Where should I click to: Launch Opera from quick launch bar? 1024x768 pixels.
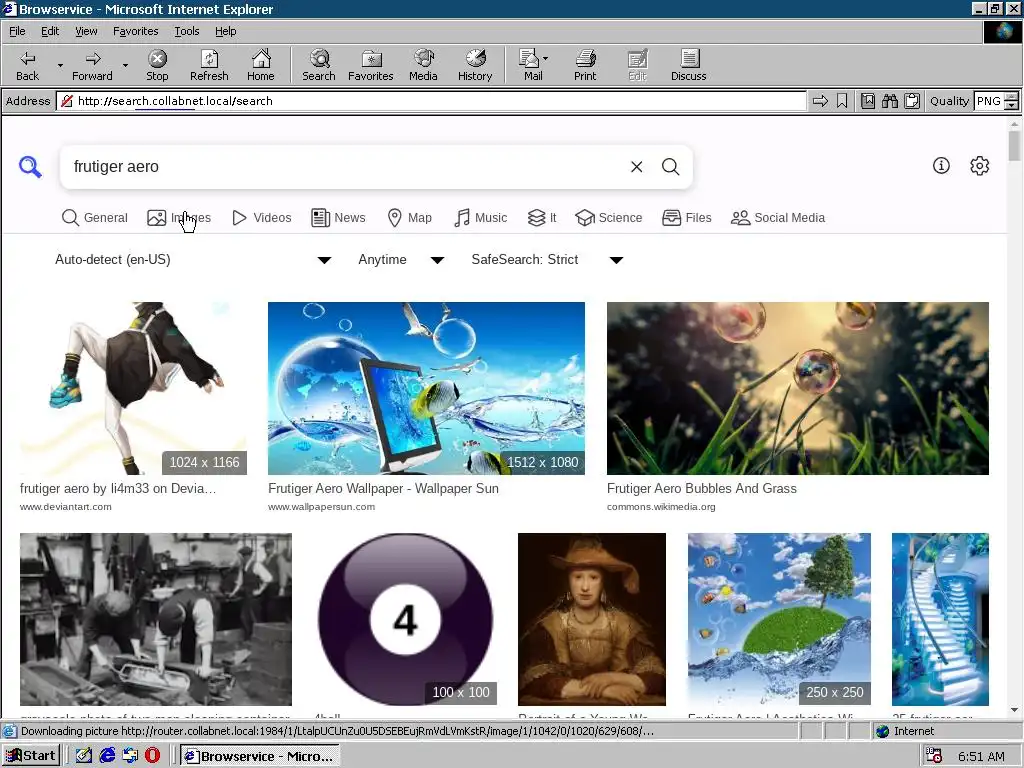click(152, 756)
